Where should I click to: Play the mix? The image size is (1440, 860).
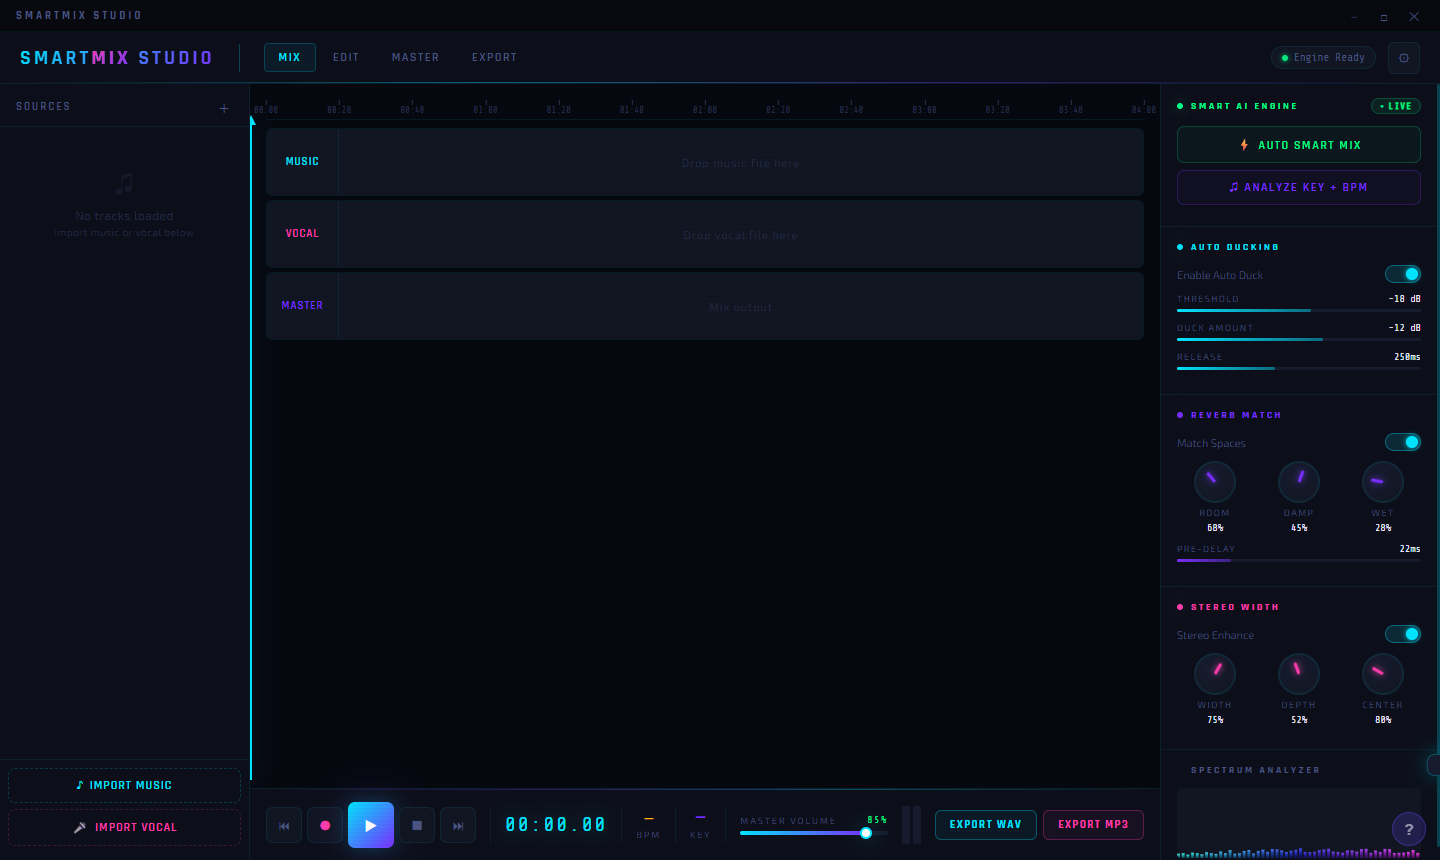pyautogui.click(x=371, y=825)
